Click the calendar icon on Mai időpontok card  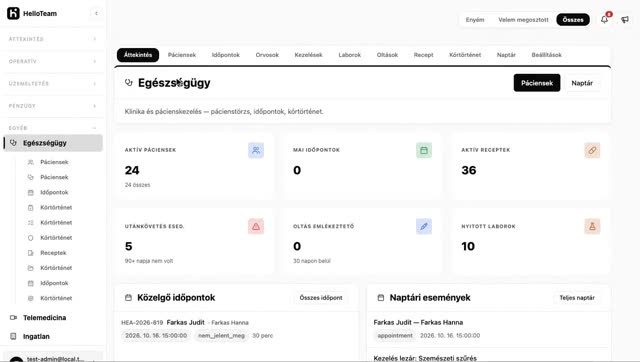coord(424,150)
